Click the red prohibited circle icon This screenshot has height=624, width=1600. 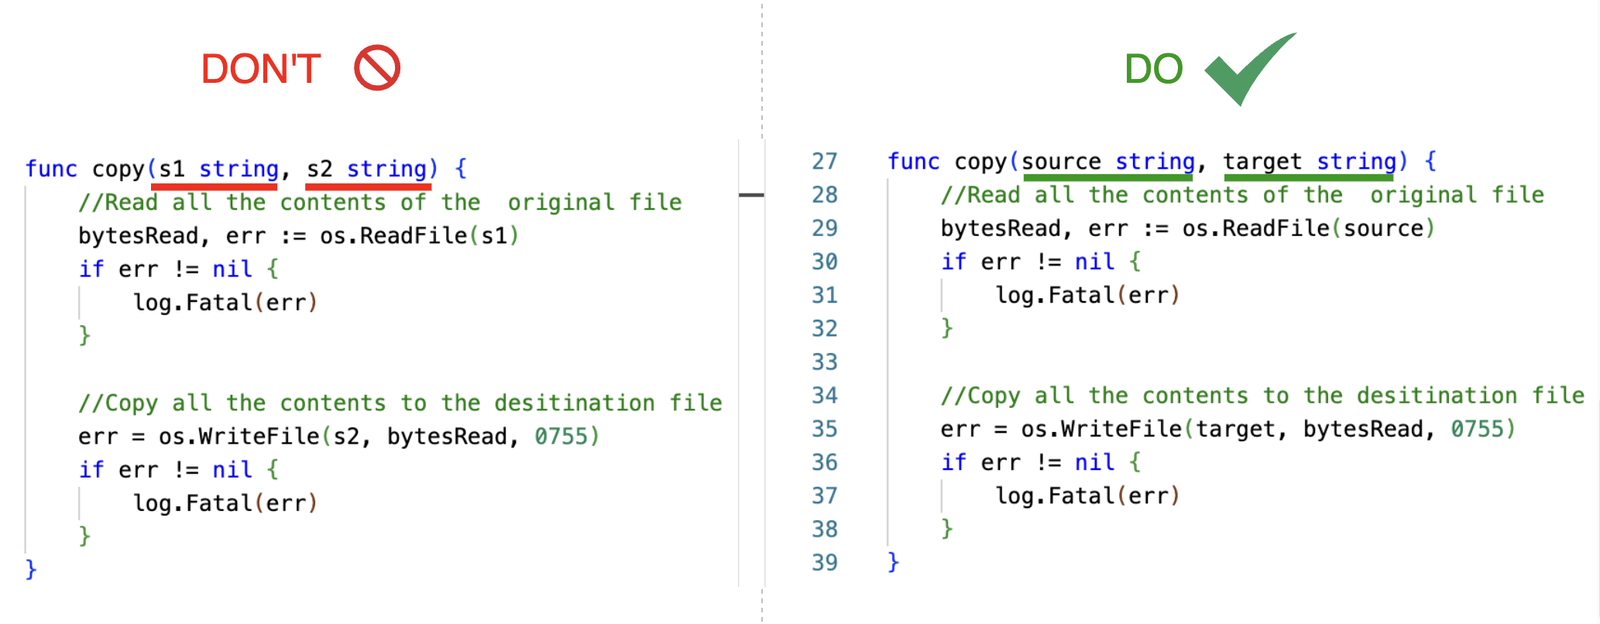click(377, 68)
